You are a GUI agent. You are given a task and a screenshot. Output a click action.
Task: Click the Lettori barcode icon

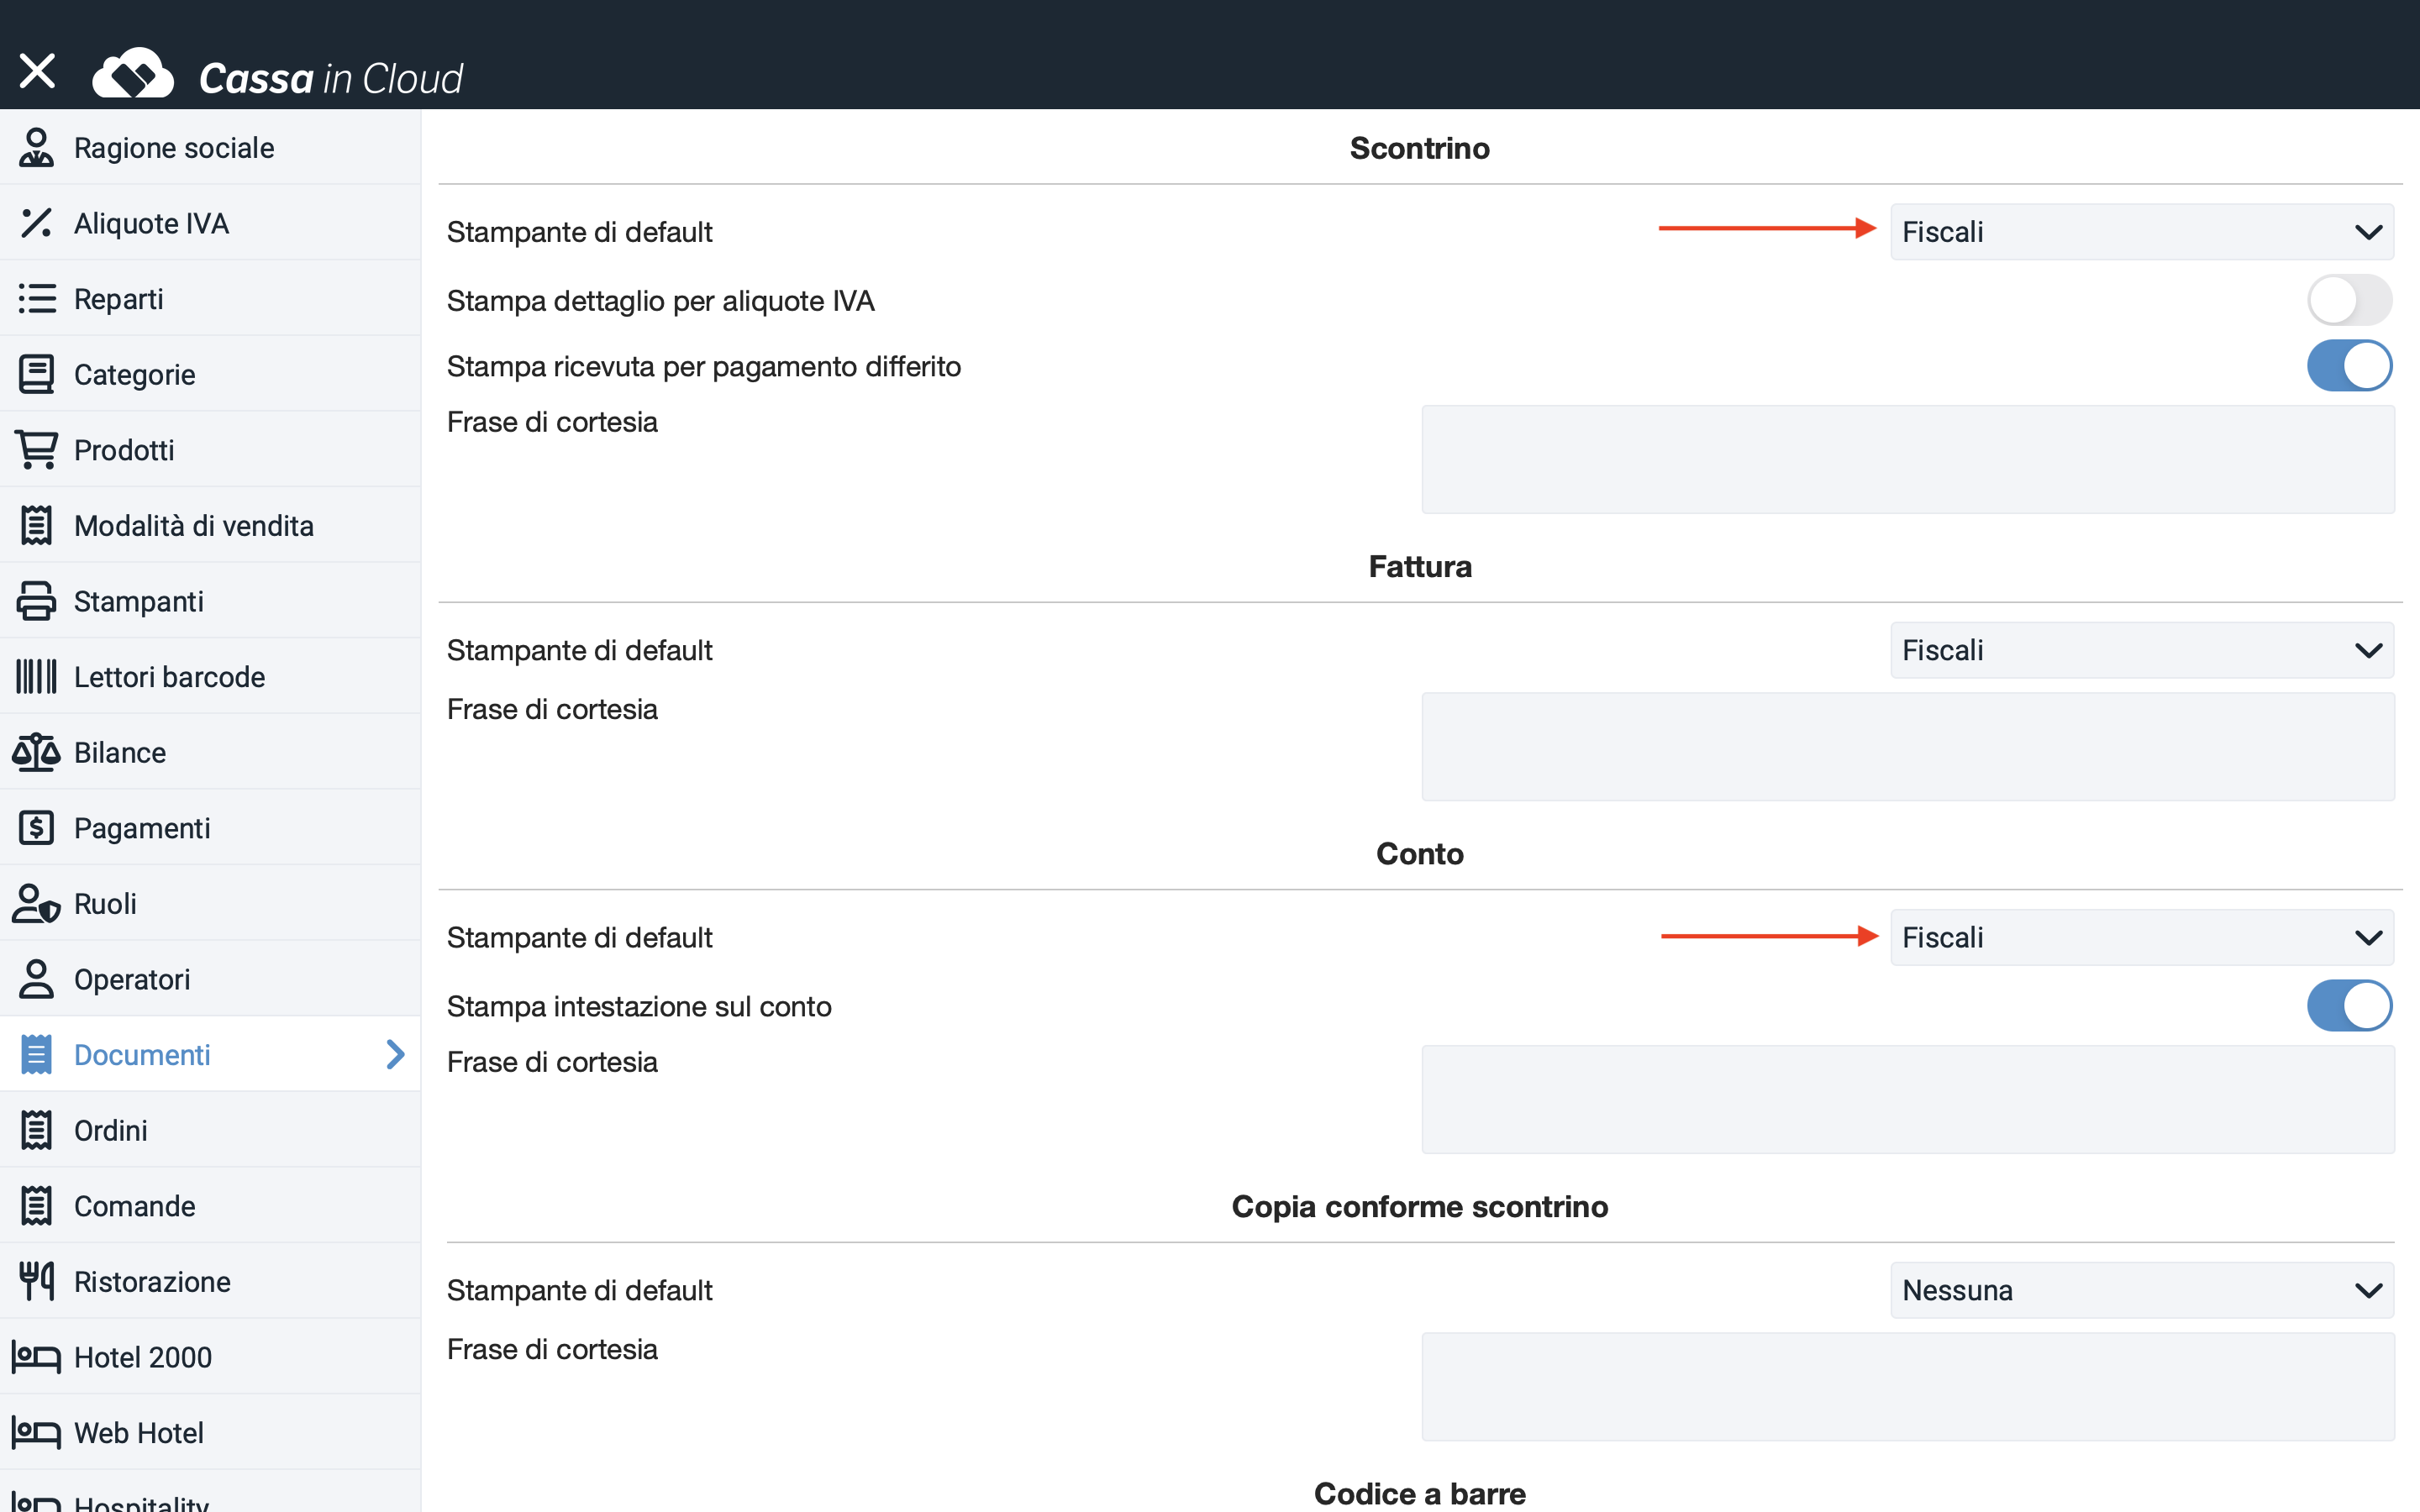[x=36, y=677]
